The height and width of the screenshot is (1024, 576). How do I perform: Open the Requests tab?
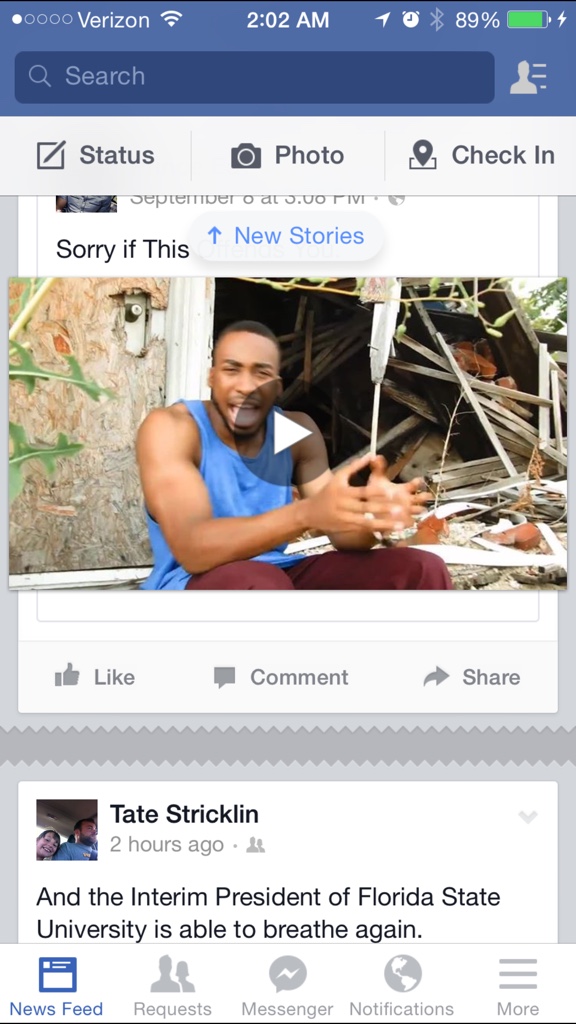(172, 986)
